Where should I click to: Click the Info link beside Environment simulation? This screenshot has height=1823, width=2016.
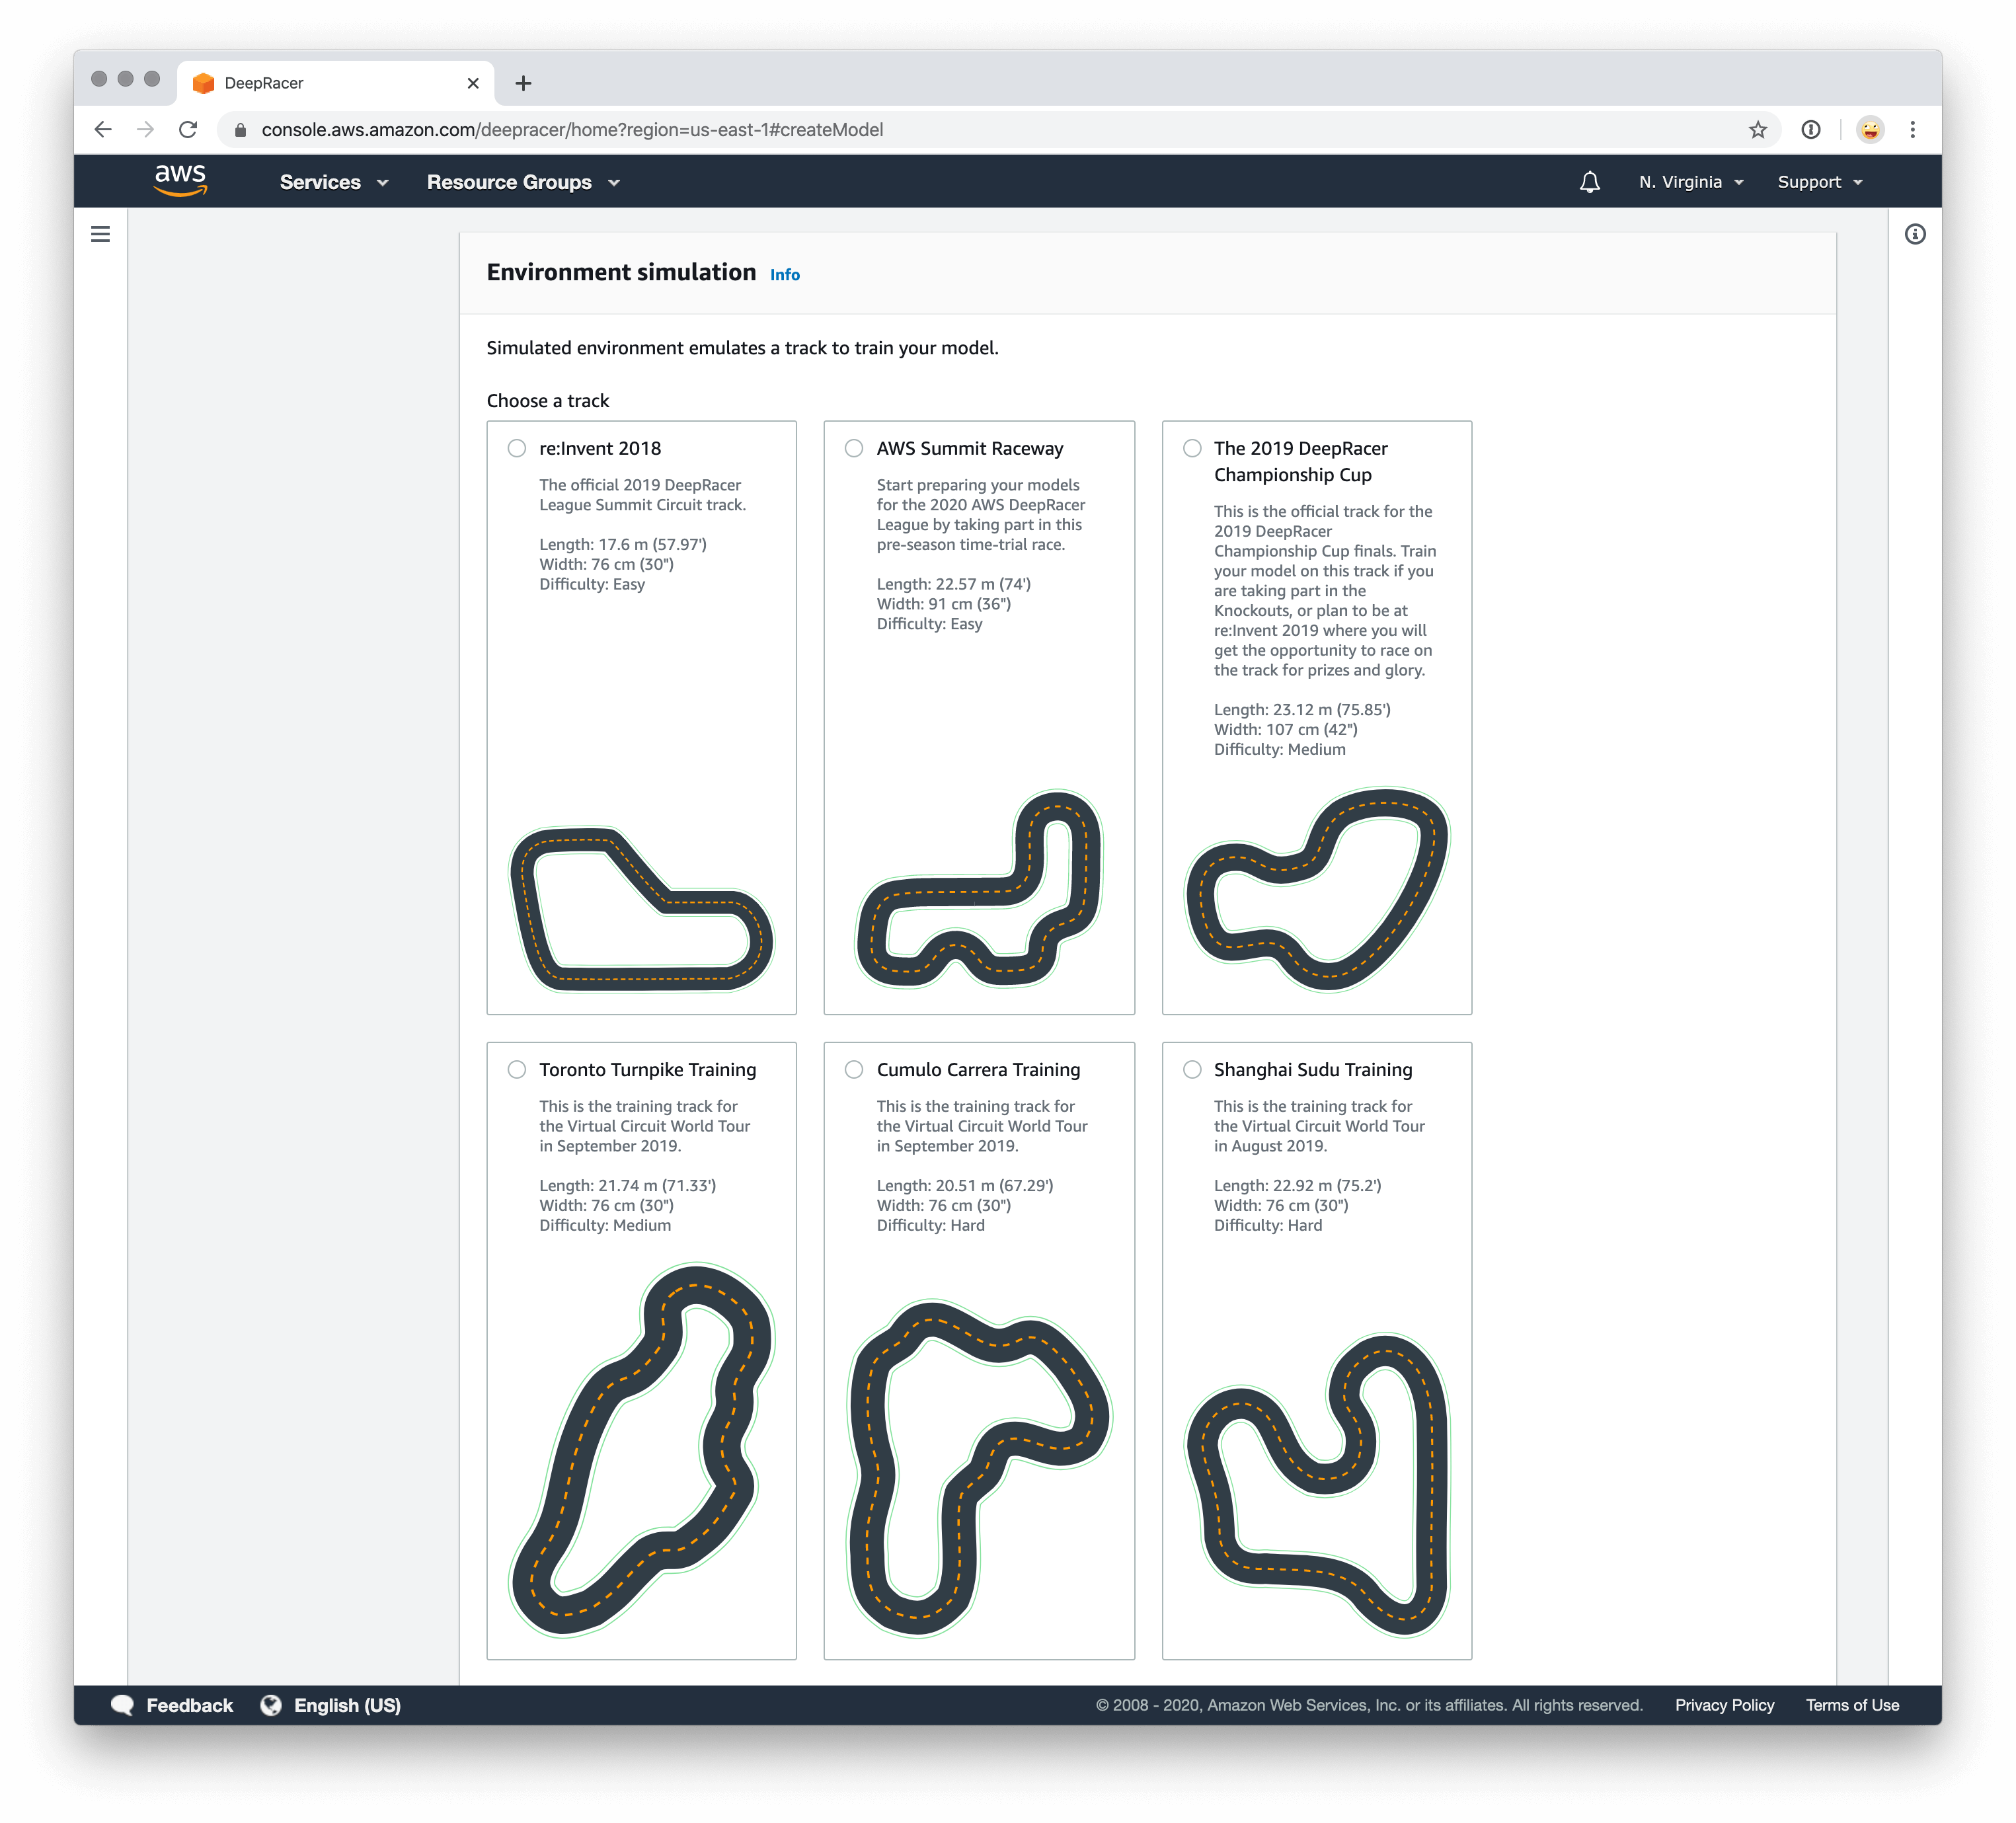point(785,274)
